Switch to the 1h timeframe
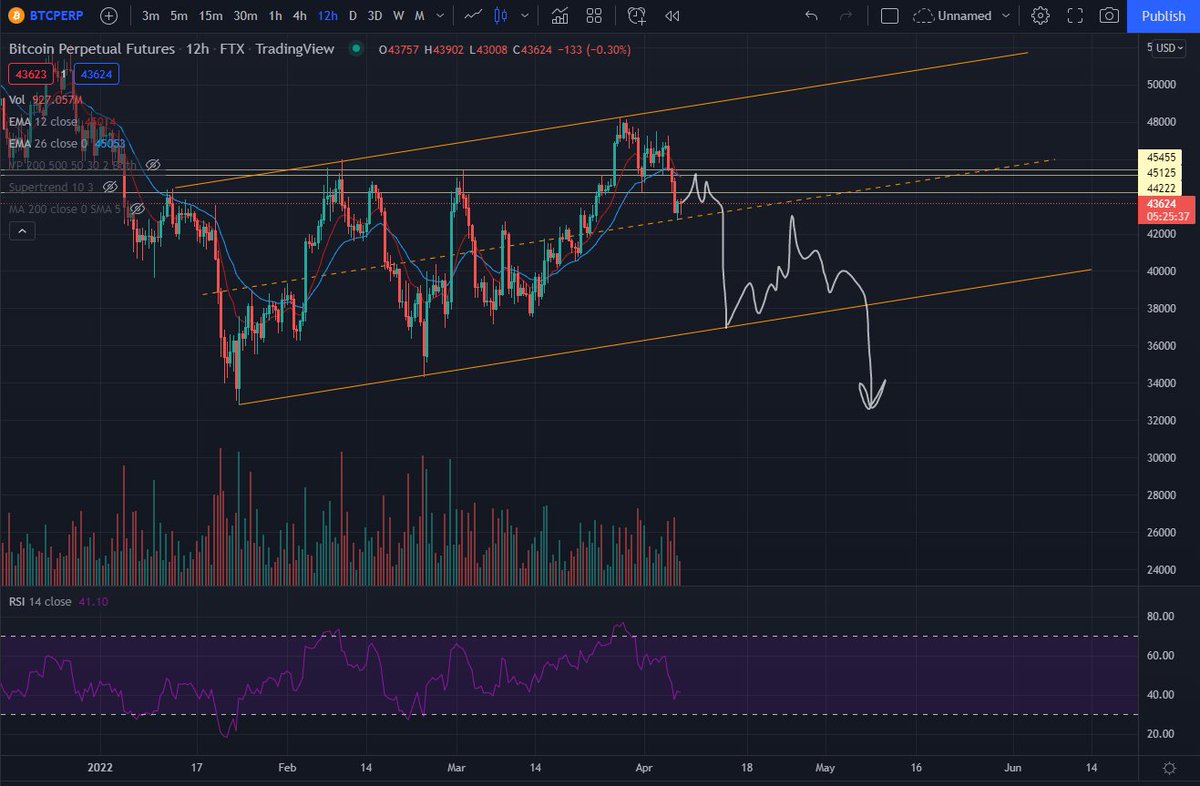This screenshot has width=1200, height=786. coord(275,16)
